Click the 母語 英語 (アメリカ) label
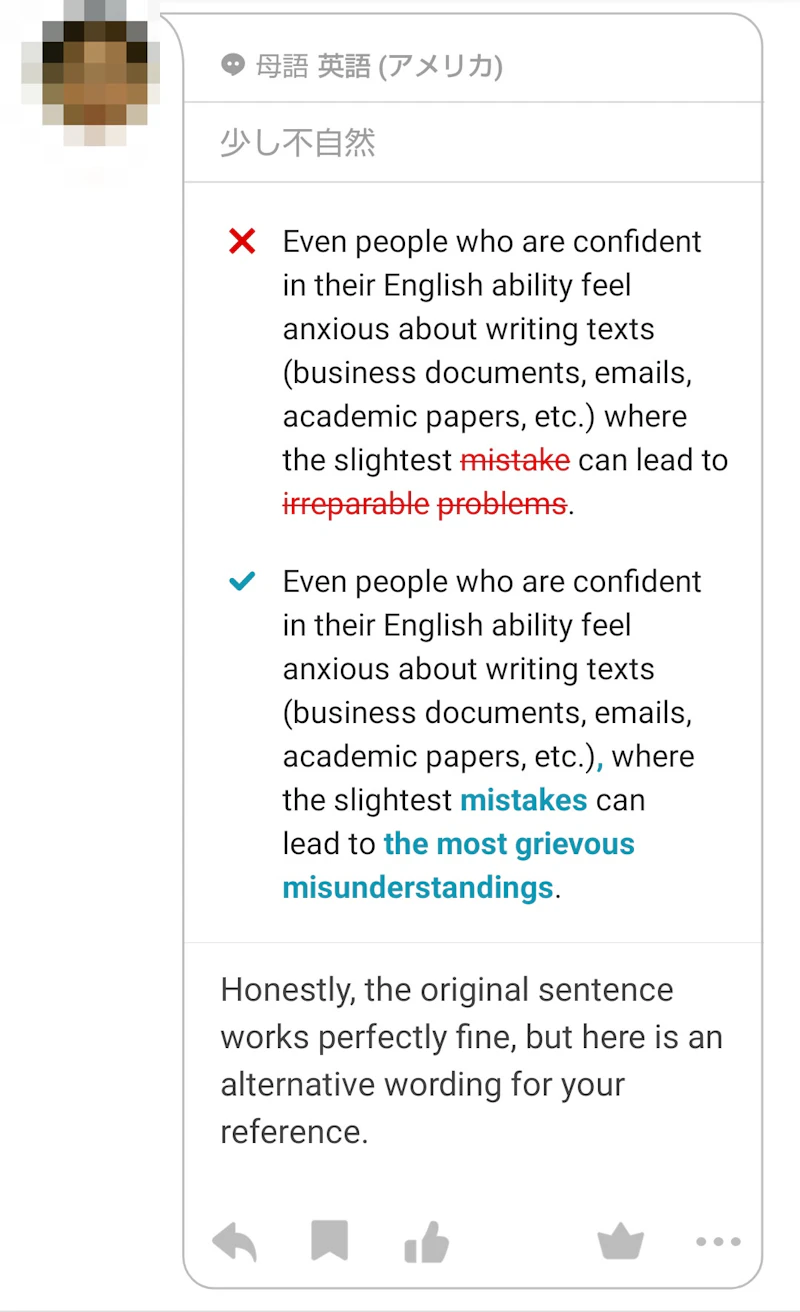Image resolution: width=800 pixels, height=1312 pixels. (379, 66)
